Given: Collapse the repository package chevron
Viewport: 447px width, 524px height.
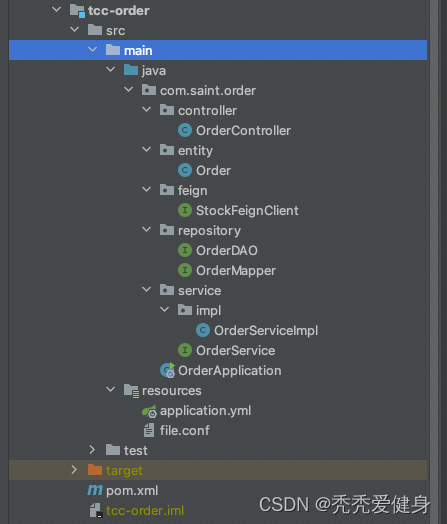Looking at the screenshot, I should pos(146,230).
